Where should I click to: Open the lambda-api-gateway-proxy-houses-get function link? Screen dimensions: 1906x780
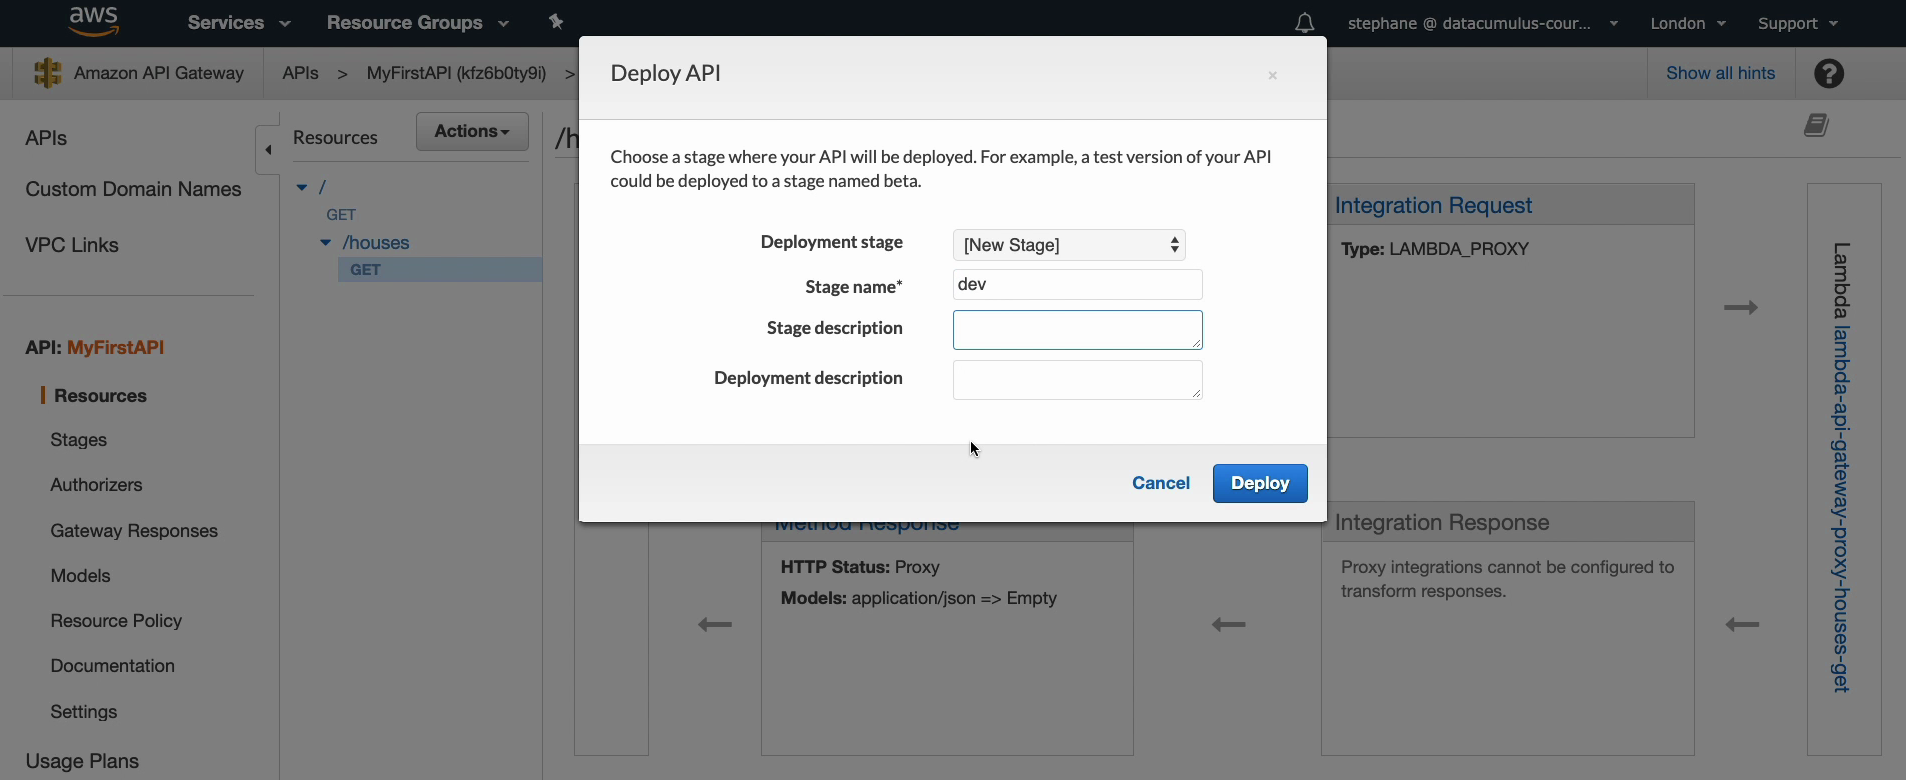coord(1841,508)
